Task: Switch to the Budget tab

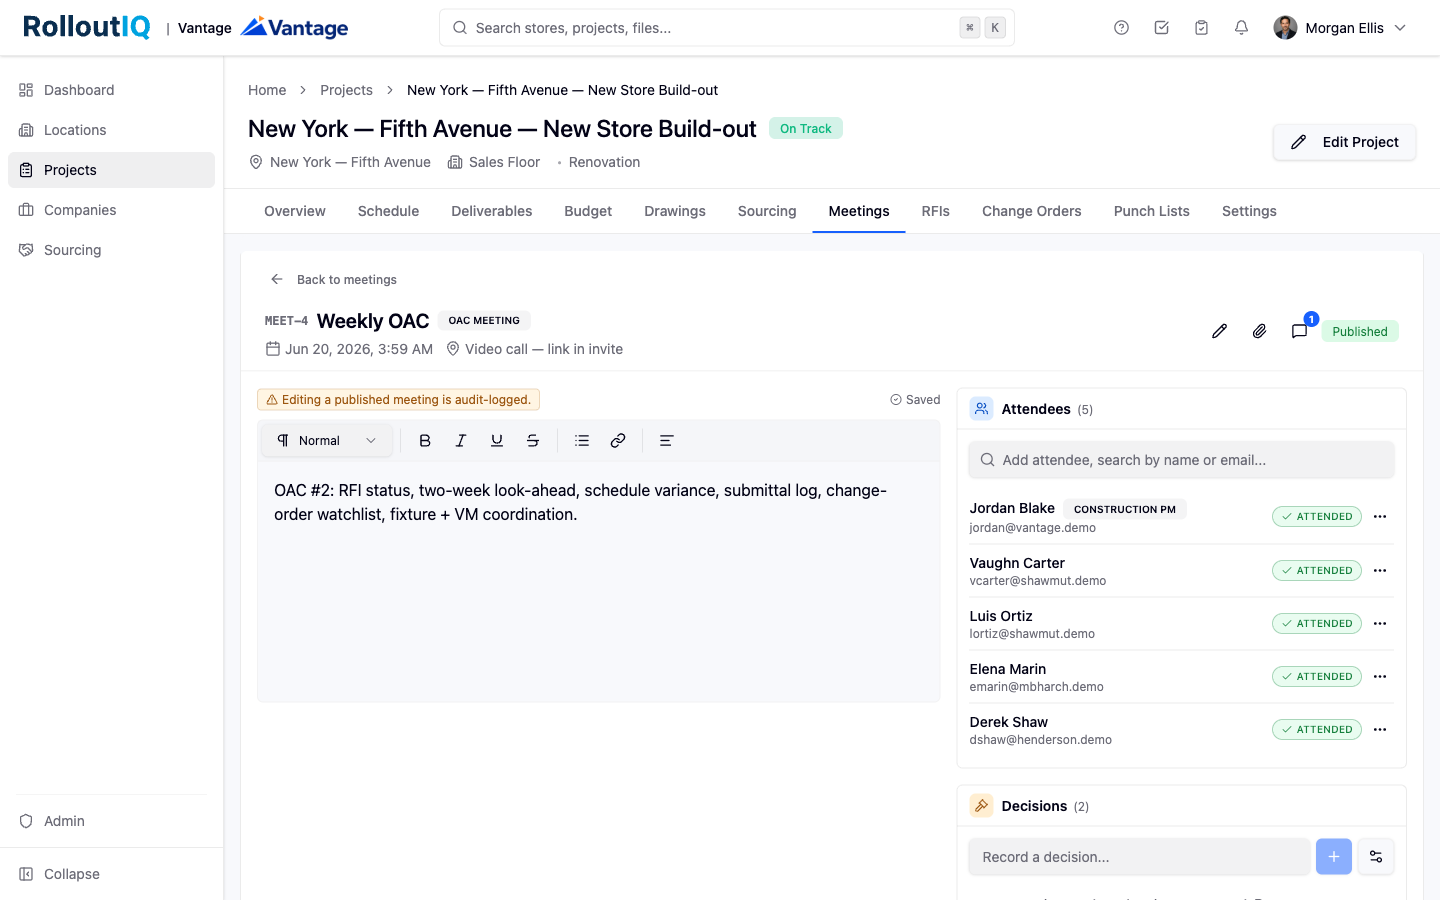Action: coord(588,211)
